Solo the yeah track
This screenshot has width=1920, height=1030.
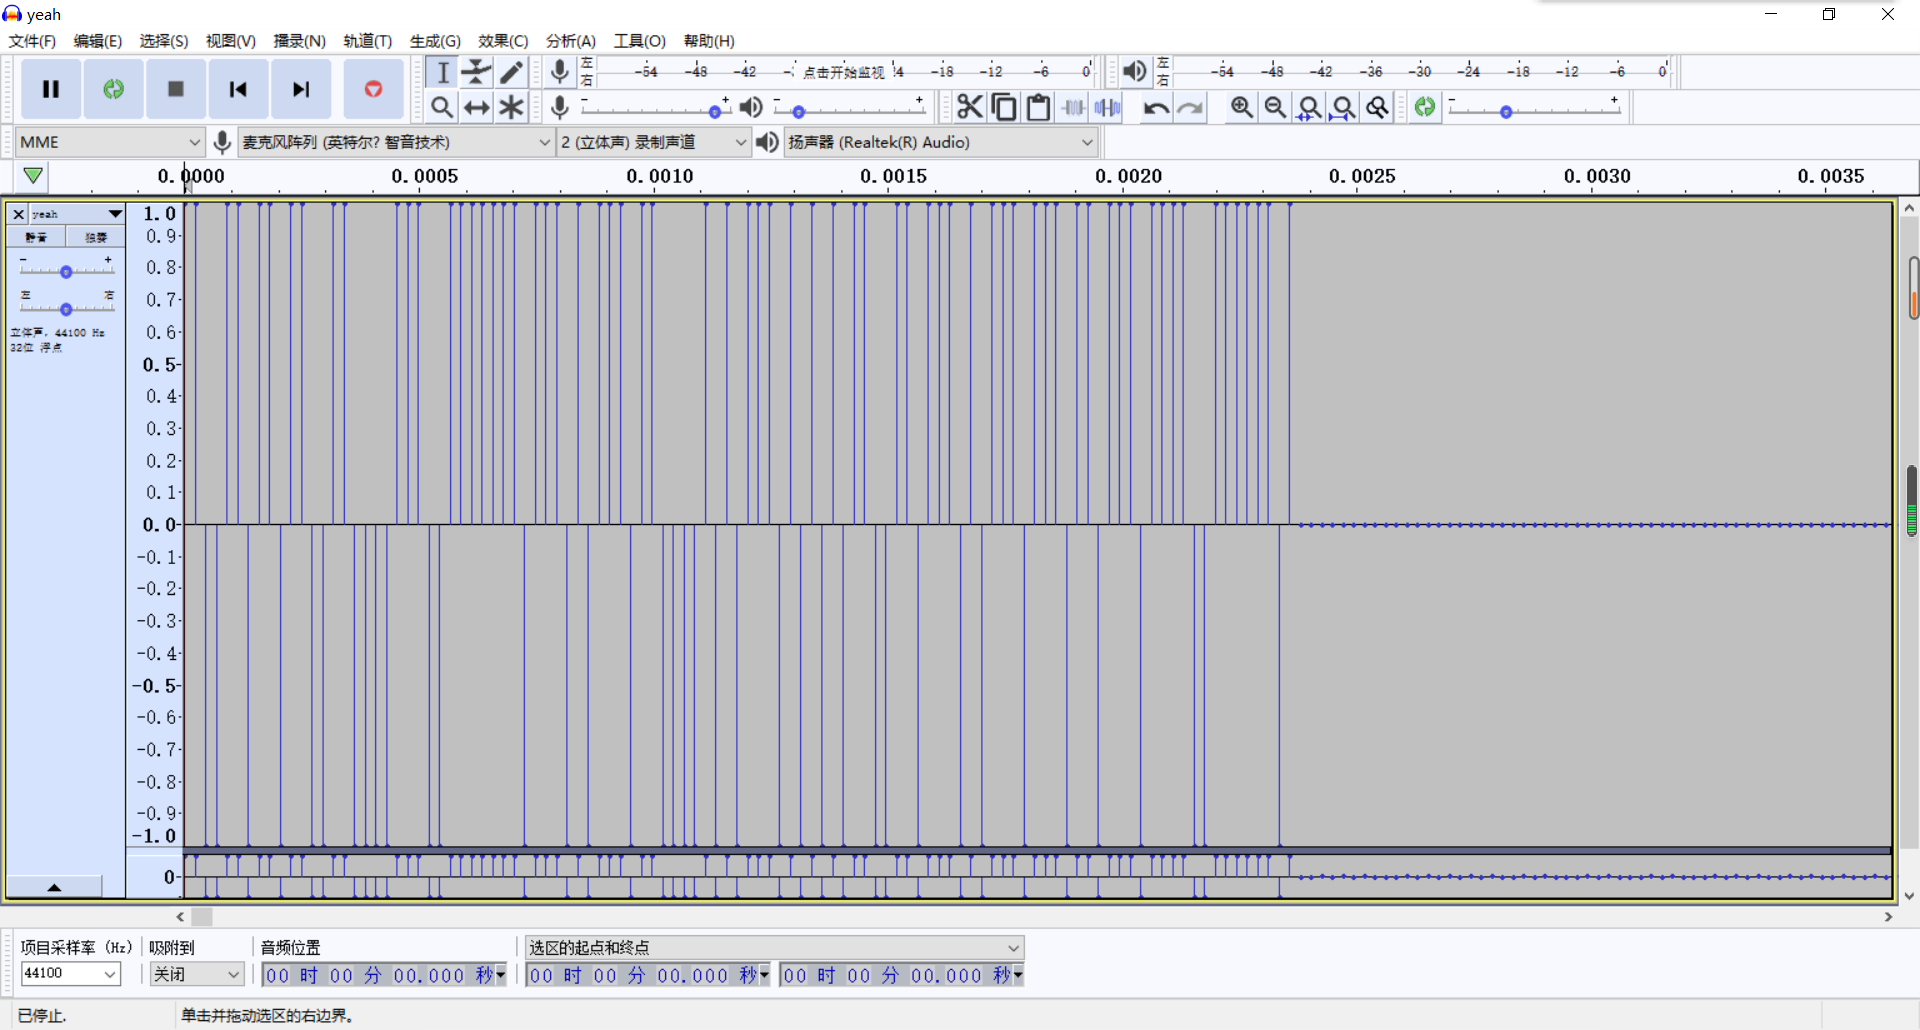(x=96, y=237)
